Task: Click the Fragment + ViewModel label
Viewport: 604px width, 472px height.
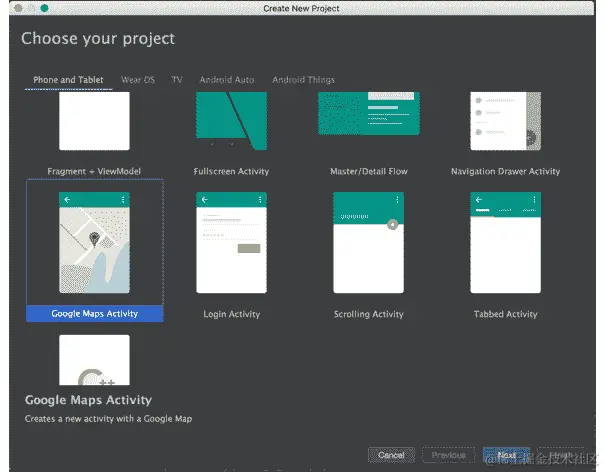Action: click(x=94, y=171)
